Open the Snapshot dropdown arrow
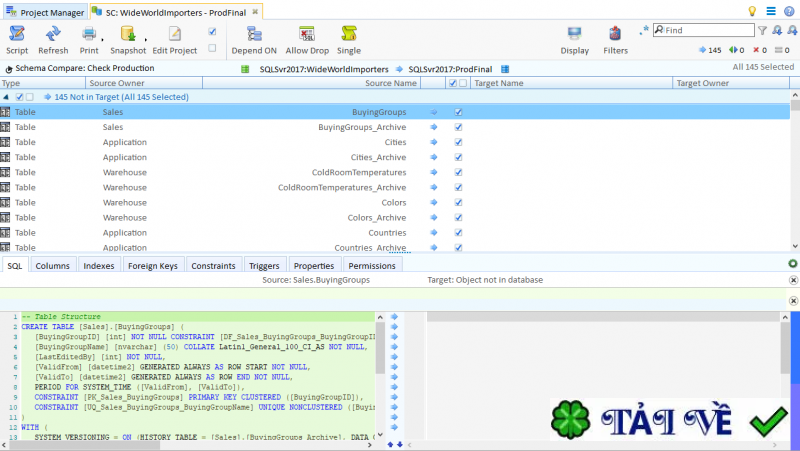This screenshot has height=451, width=800. coord(147,38)
